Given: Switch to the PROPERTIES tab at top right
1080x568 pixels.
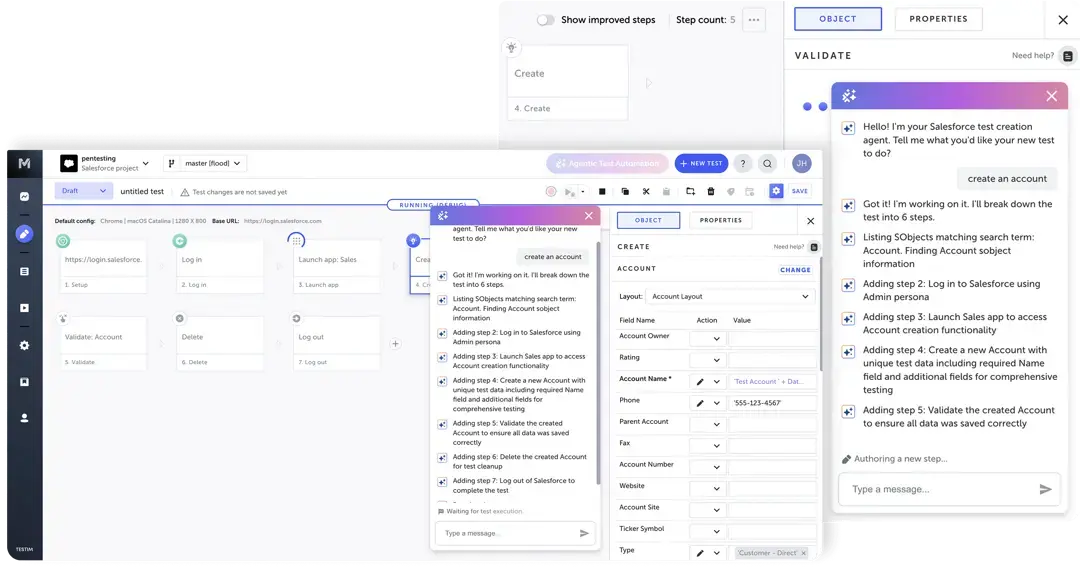Looking at the screenshot, I should click(x=938, y=19).
